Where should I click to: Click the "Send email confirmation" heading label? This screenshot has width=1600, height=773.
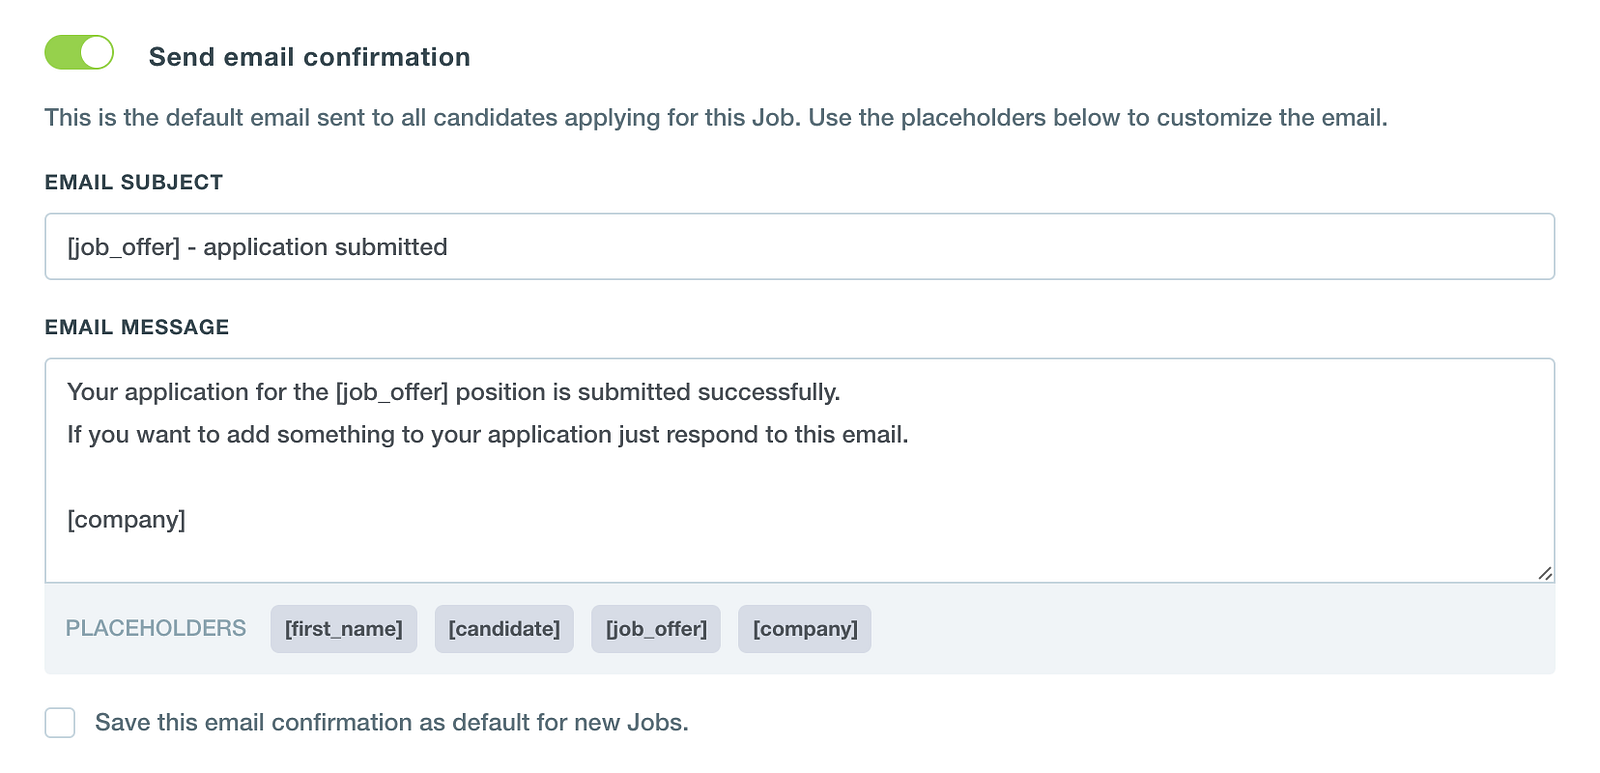pos(309,57)
